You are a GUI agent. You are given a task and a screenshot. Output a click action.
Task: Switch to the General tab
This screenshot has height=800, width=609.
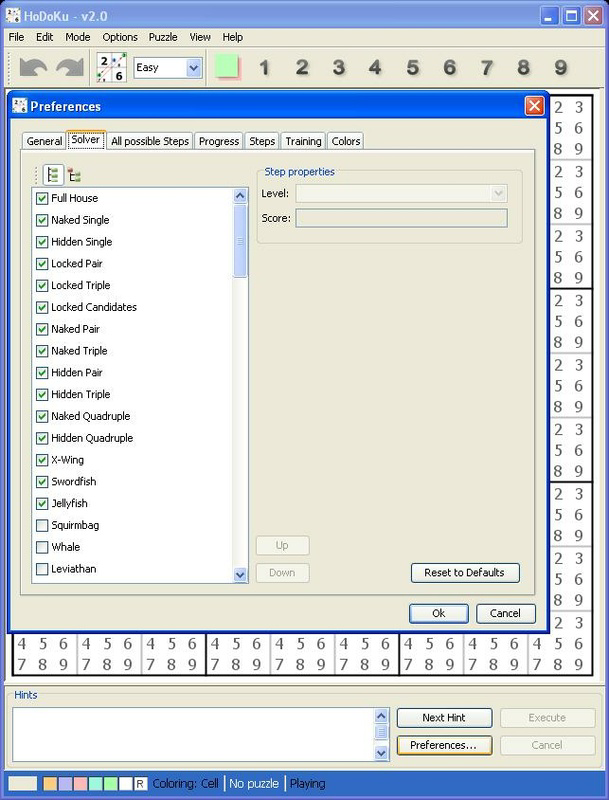click(44, 141)
